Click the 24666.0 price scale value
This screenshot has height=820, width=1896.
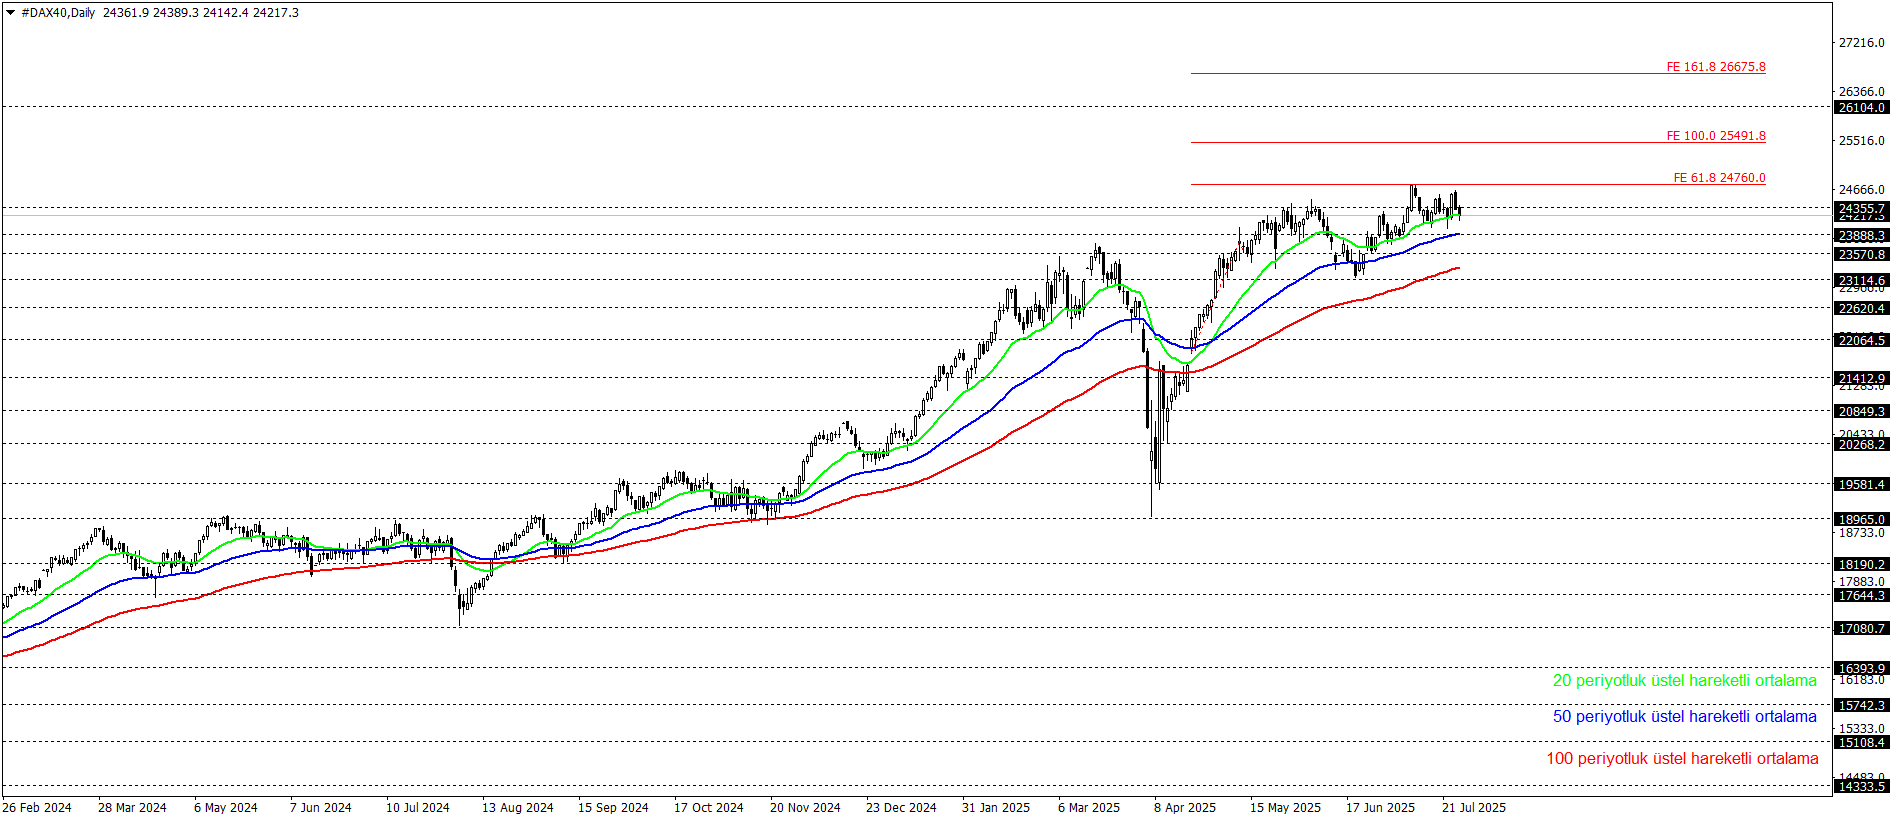click(x=1861, y=190)
